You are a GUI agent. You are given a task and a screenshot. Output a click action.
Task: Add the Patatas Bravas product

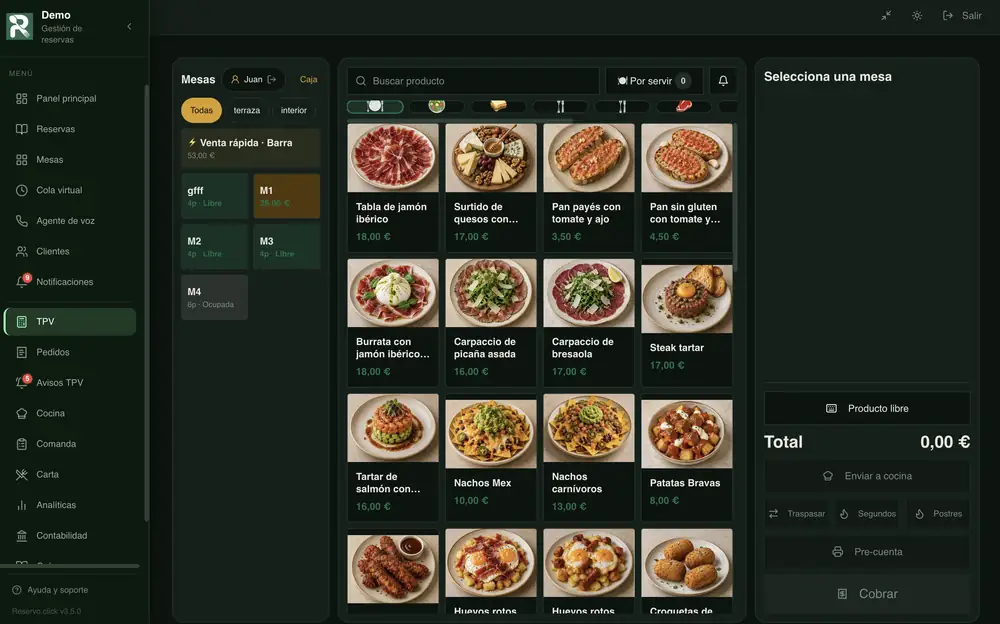pos(687,457)
